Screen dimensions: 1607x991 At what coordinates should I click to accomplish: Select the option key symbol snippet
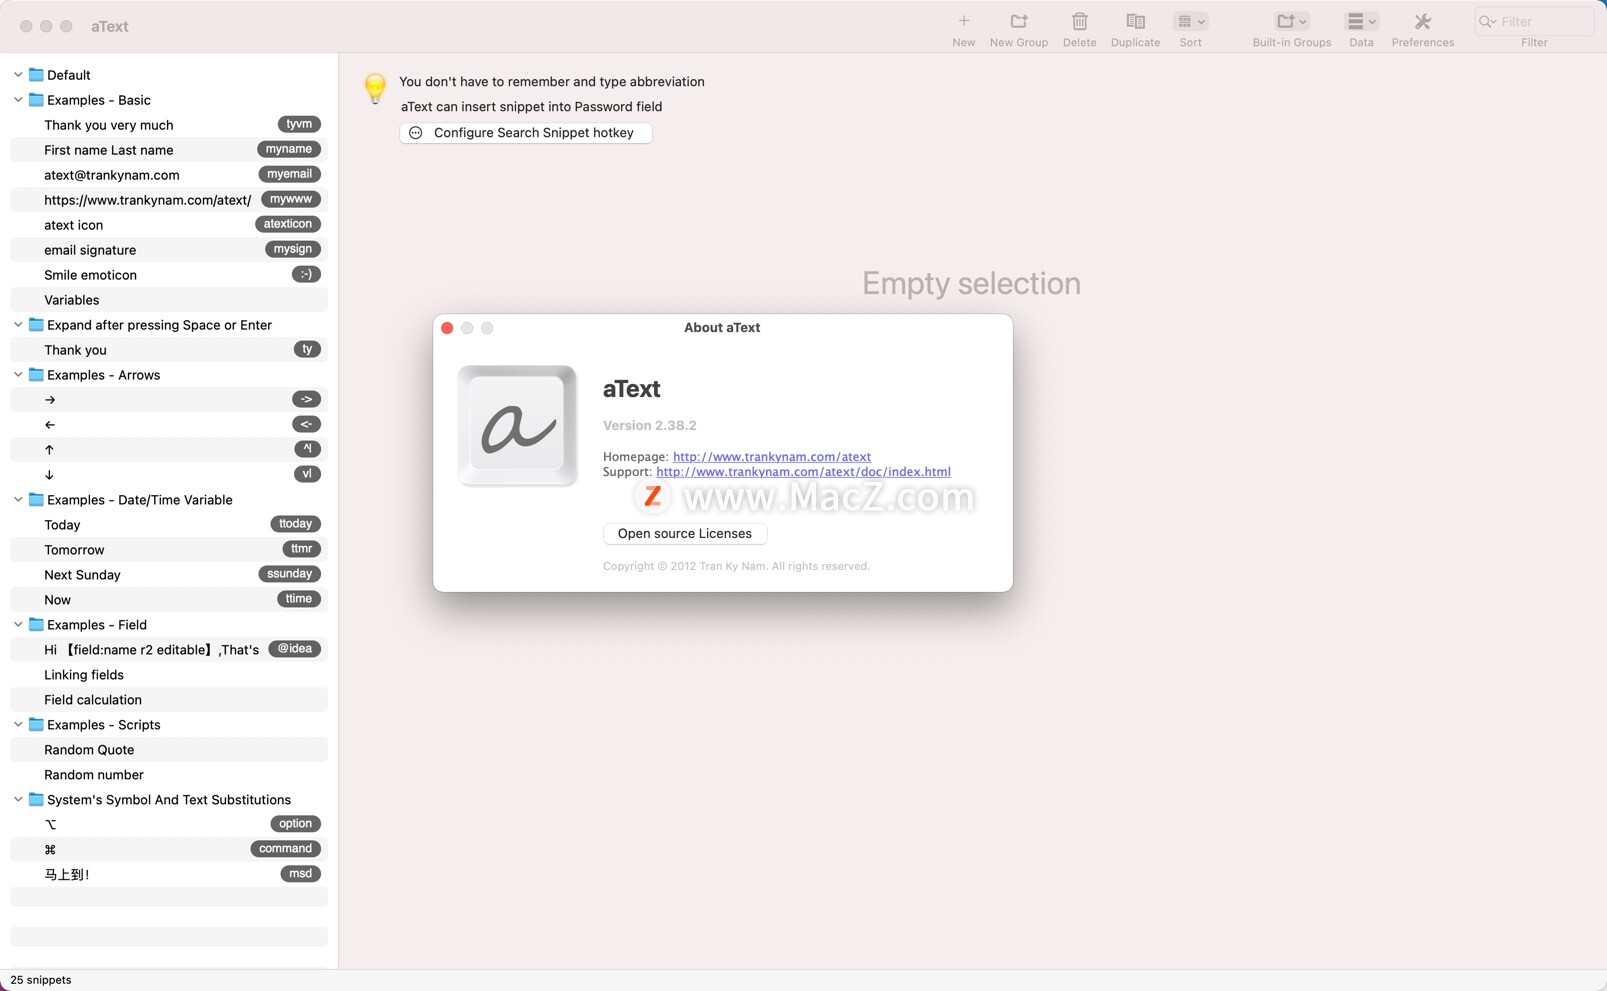coord(169,825)
